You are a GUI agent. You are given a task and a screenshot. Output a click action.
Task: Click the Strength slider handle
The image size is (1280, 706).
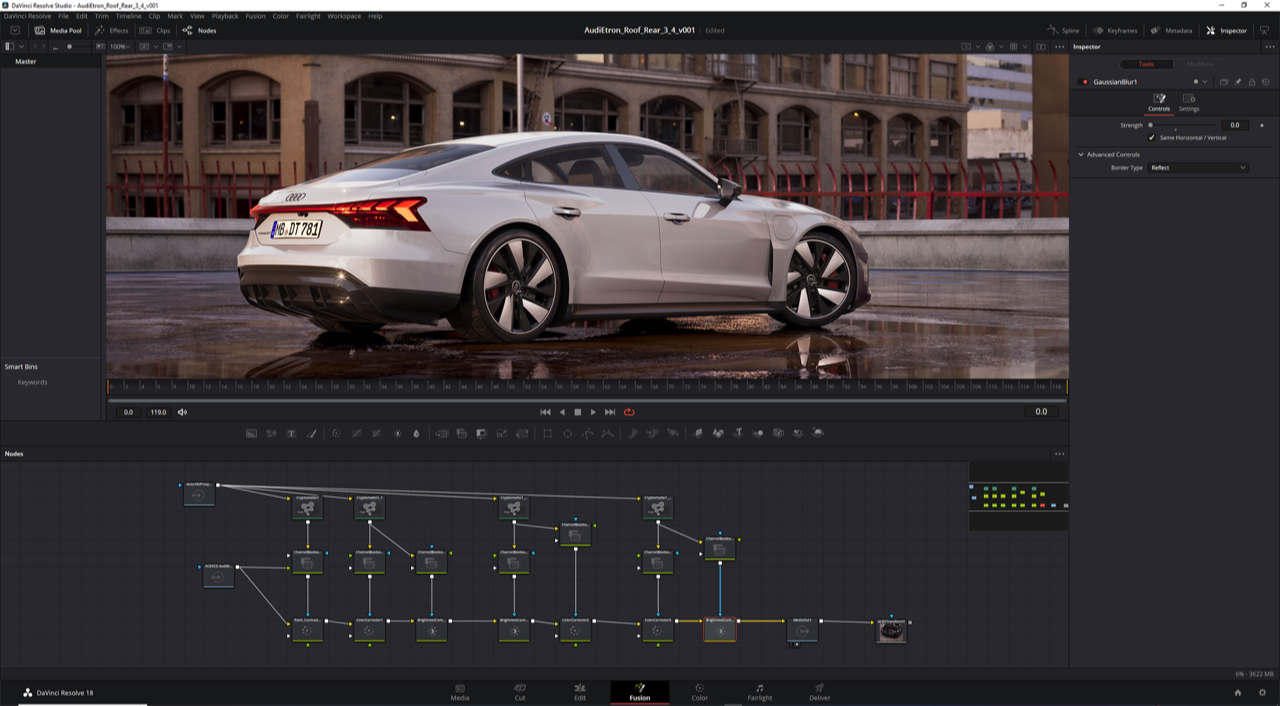[1150, 125]
